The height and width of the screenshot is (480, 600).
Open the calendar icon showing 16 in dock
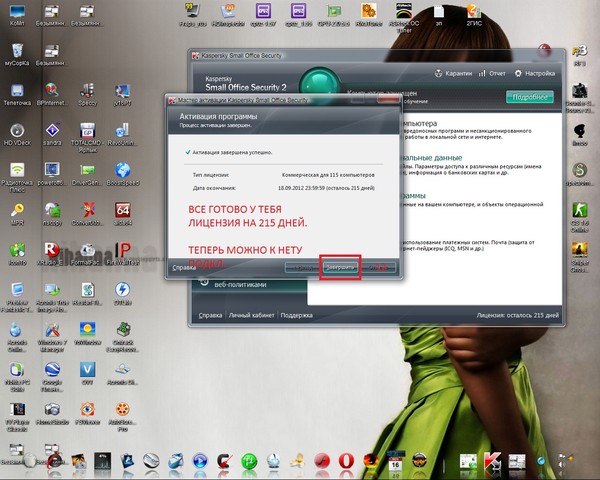point(395,461)
